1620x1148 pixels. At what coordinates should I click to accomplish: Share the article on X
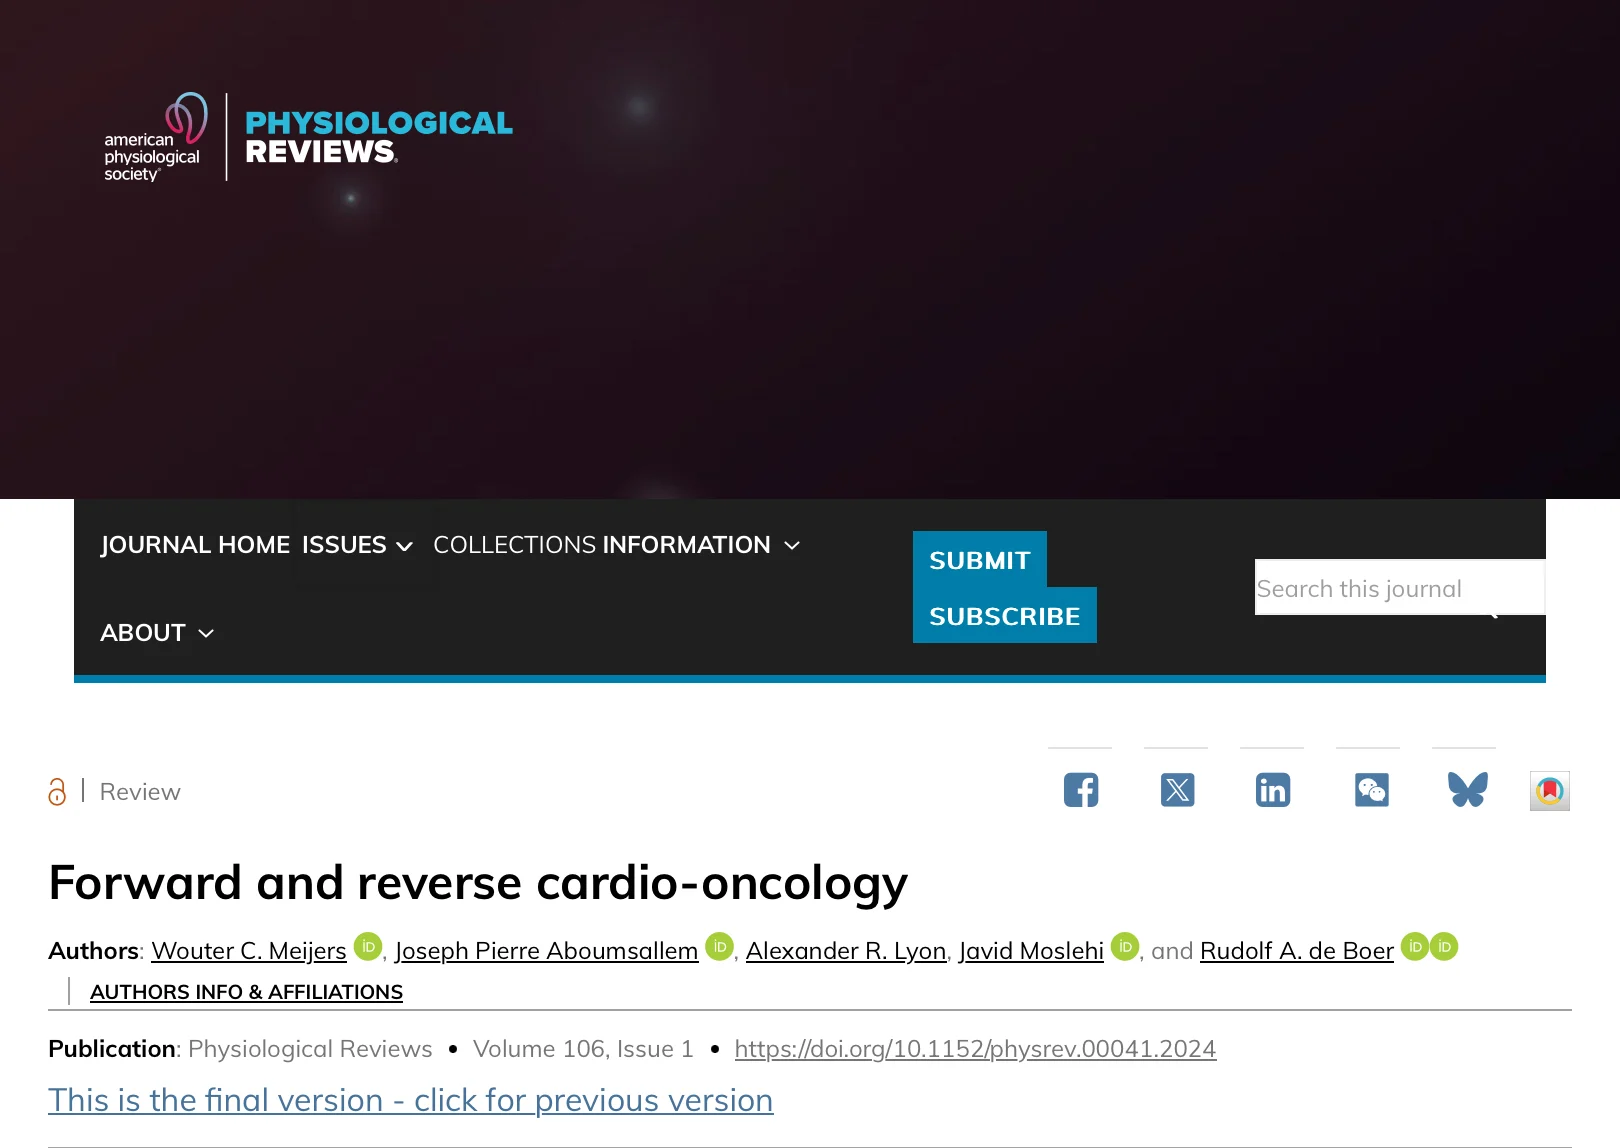[1176, 790]
